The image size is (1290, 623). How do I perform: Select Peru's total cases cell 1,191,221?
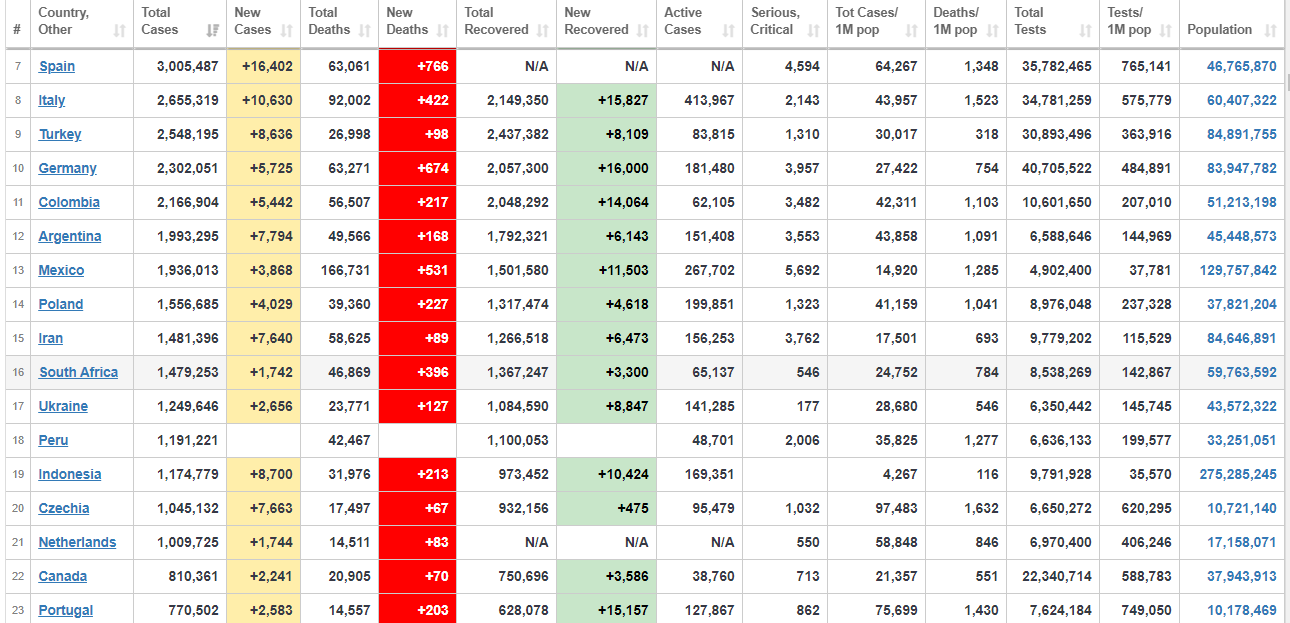[x=180, y=440]
